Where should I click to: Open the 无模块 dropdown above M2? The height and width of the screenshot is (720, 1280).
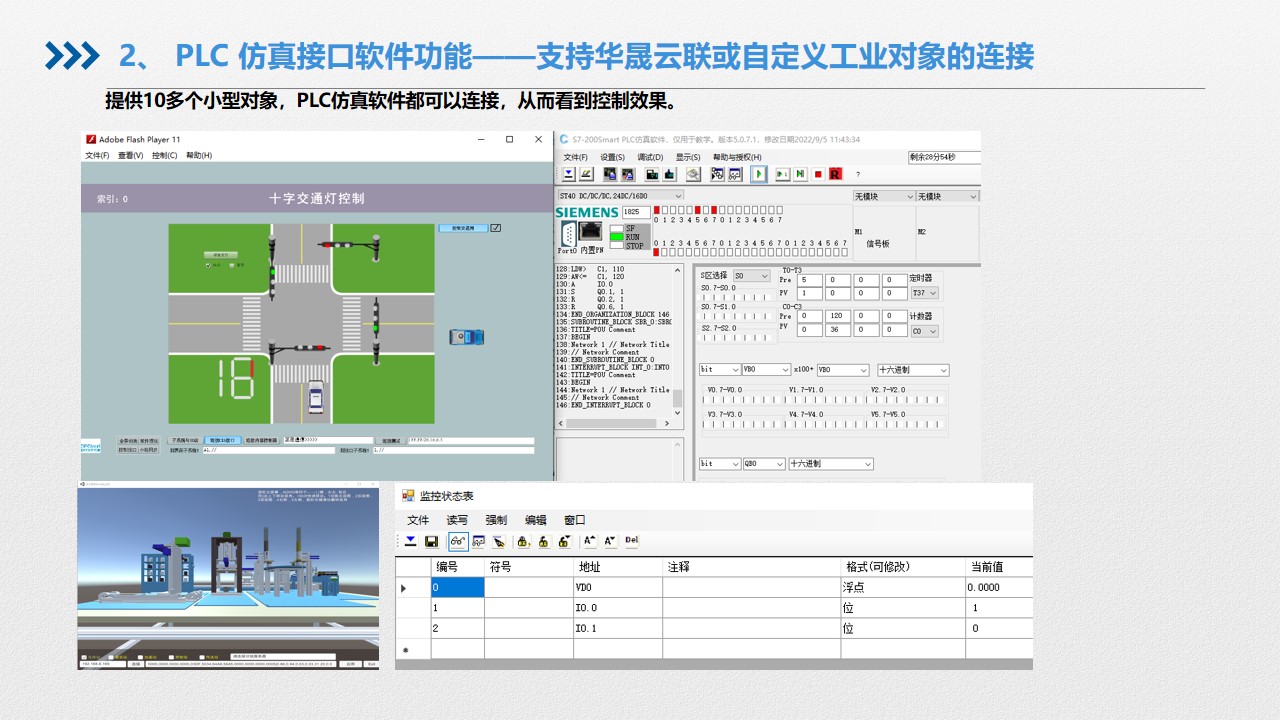(948, 196)
